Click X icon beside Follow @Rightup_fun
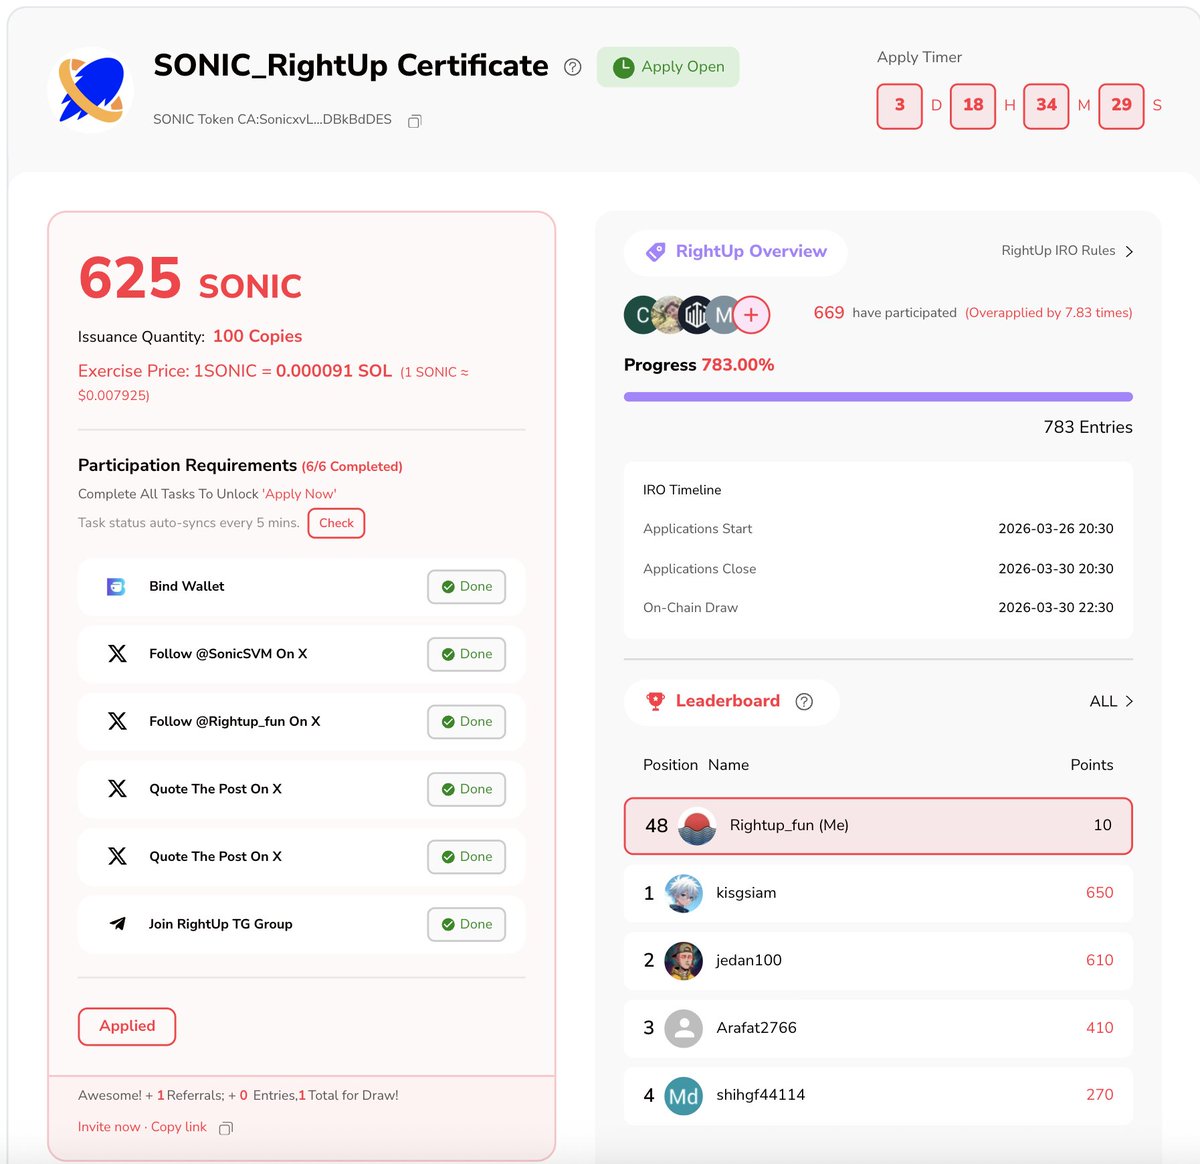 coord(117,721)
